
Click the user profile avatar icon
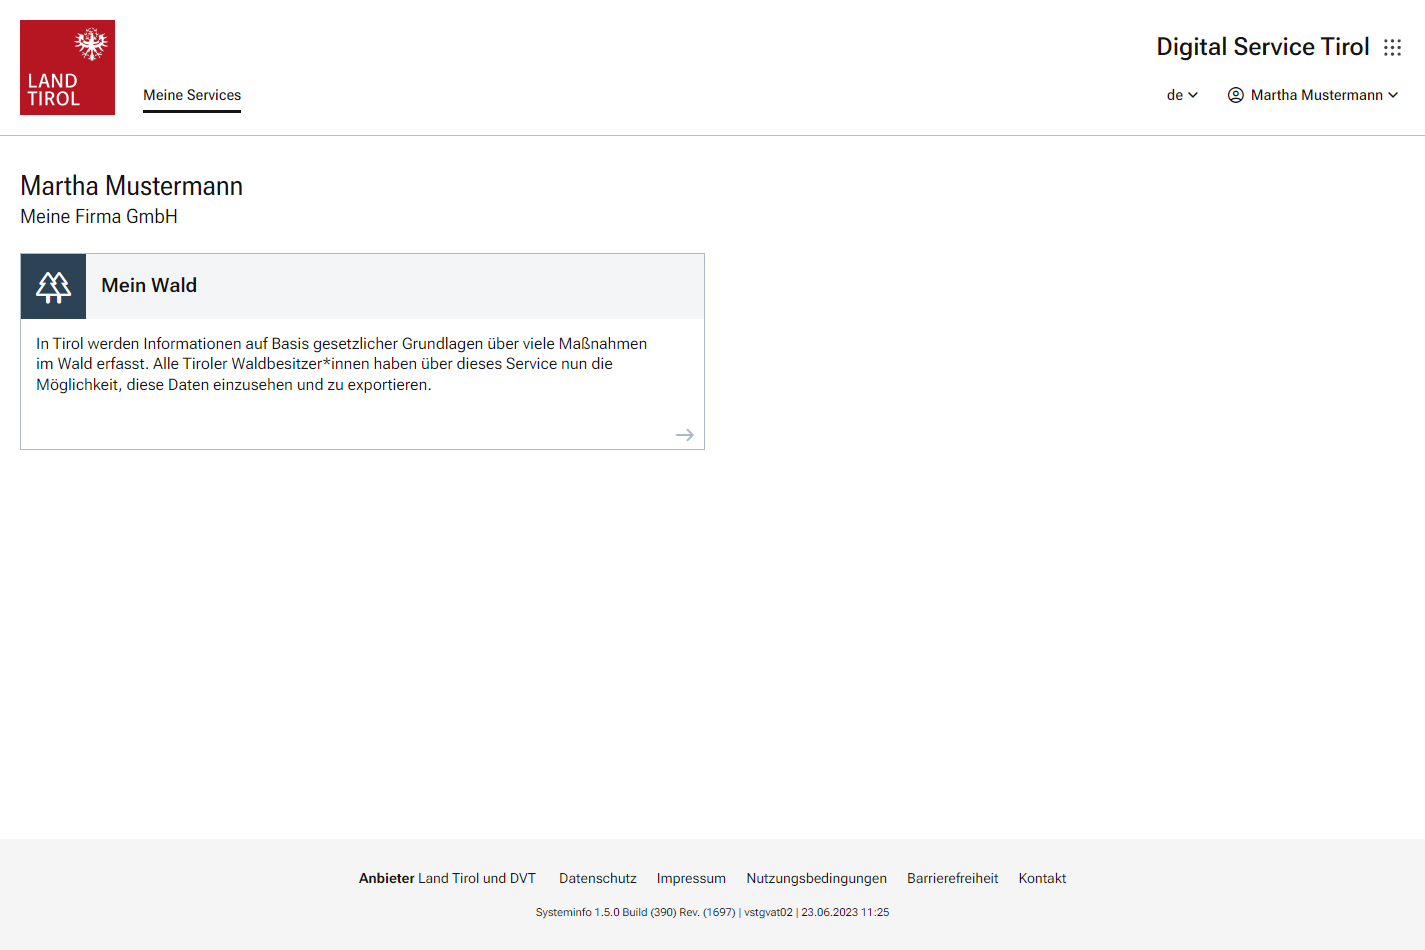1236,95
